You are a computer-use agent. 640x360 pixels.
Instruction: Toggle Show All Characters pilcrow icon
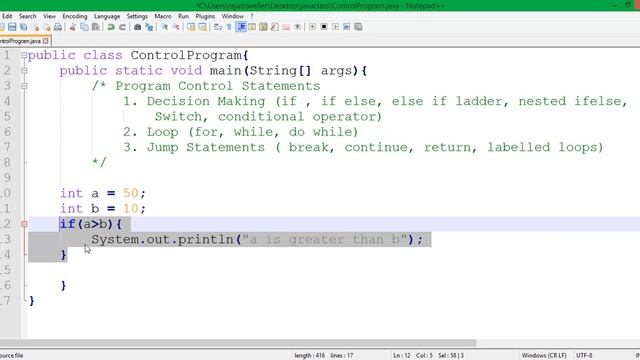click(x=229, y=27)
